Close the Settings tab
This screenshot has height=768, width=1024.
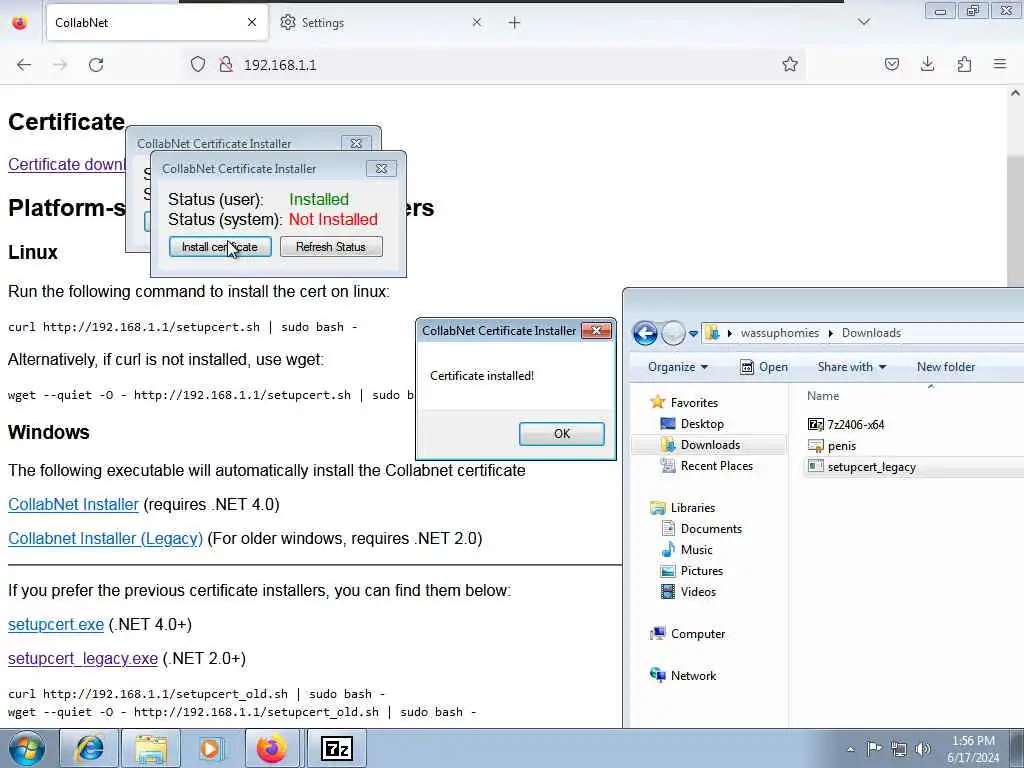tap(477, 22)
